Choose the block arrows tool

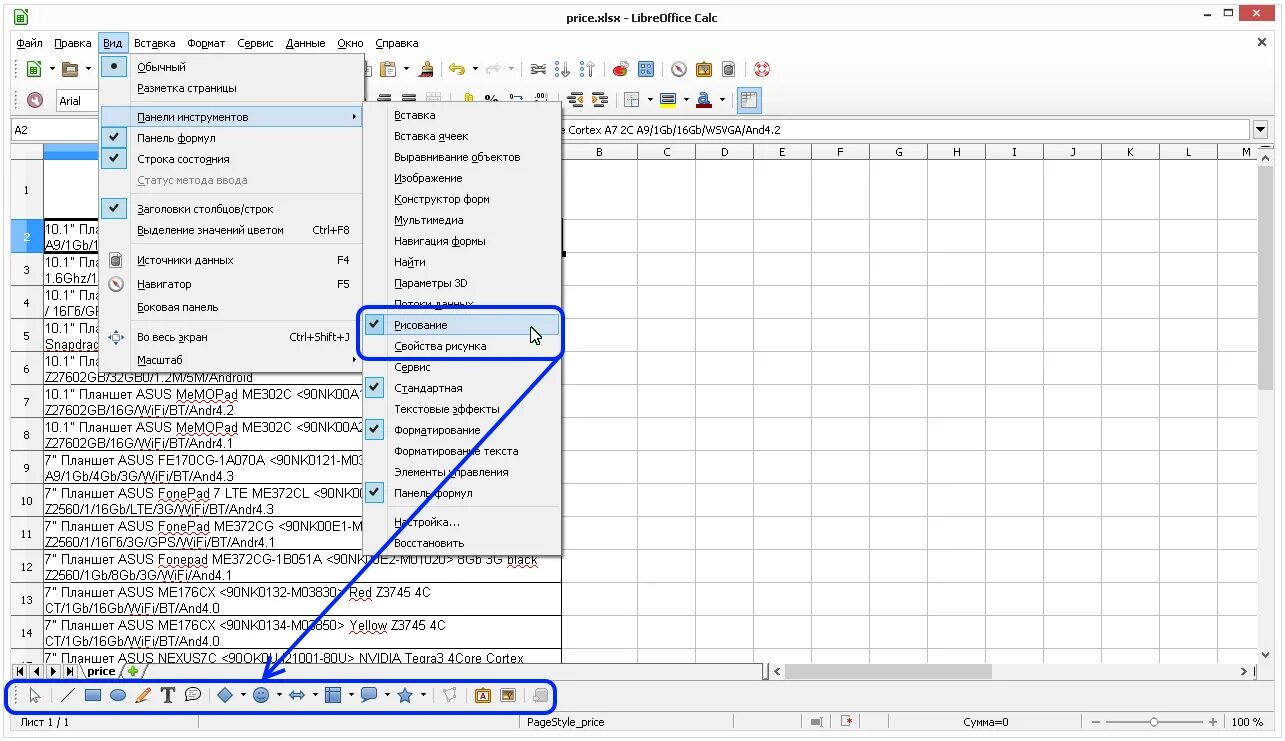[297, 695]
